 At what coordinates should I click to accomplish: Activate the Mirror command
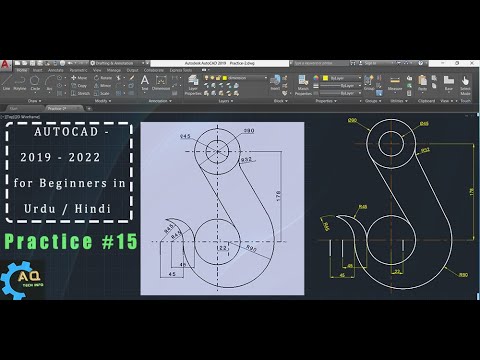tap(103, 86)
